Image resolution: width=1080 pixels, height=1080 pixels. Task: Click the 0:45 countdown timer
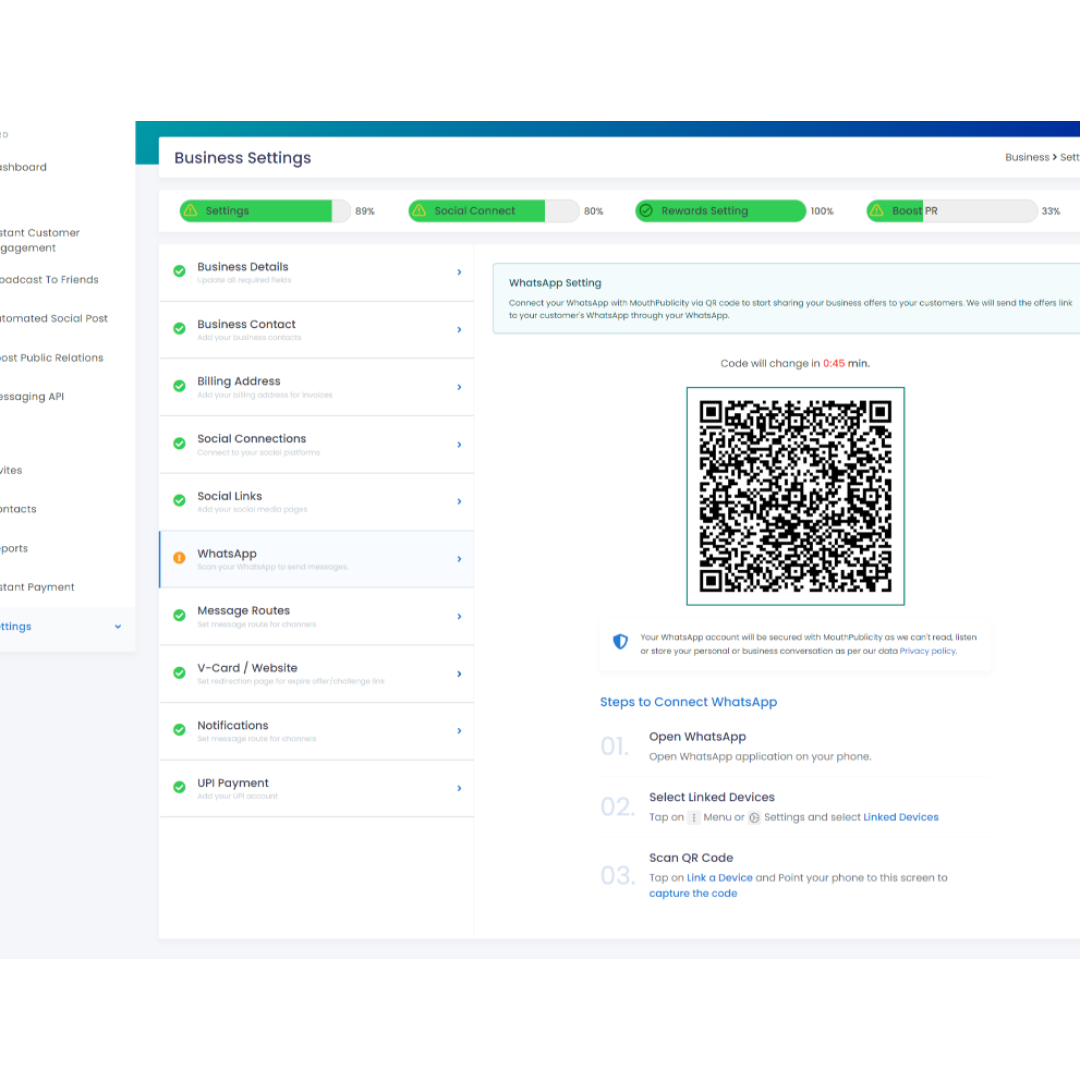[833, 364]
